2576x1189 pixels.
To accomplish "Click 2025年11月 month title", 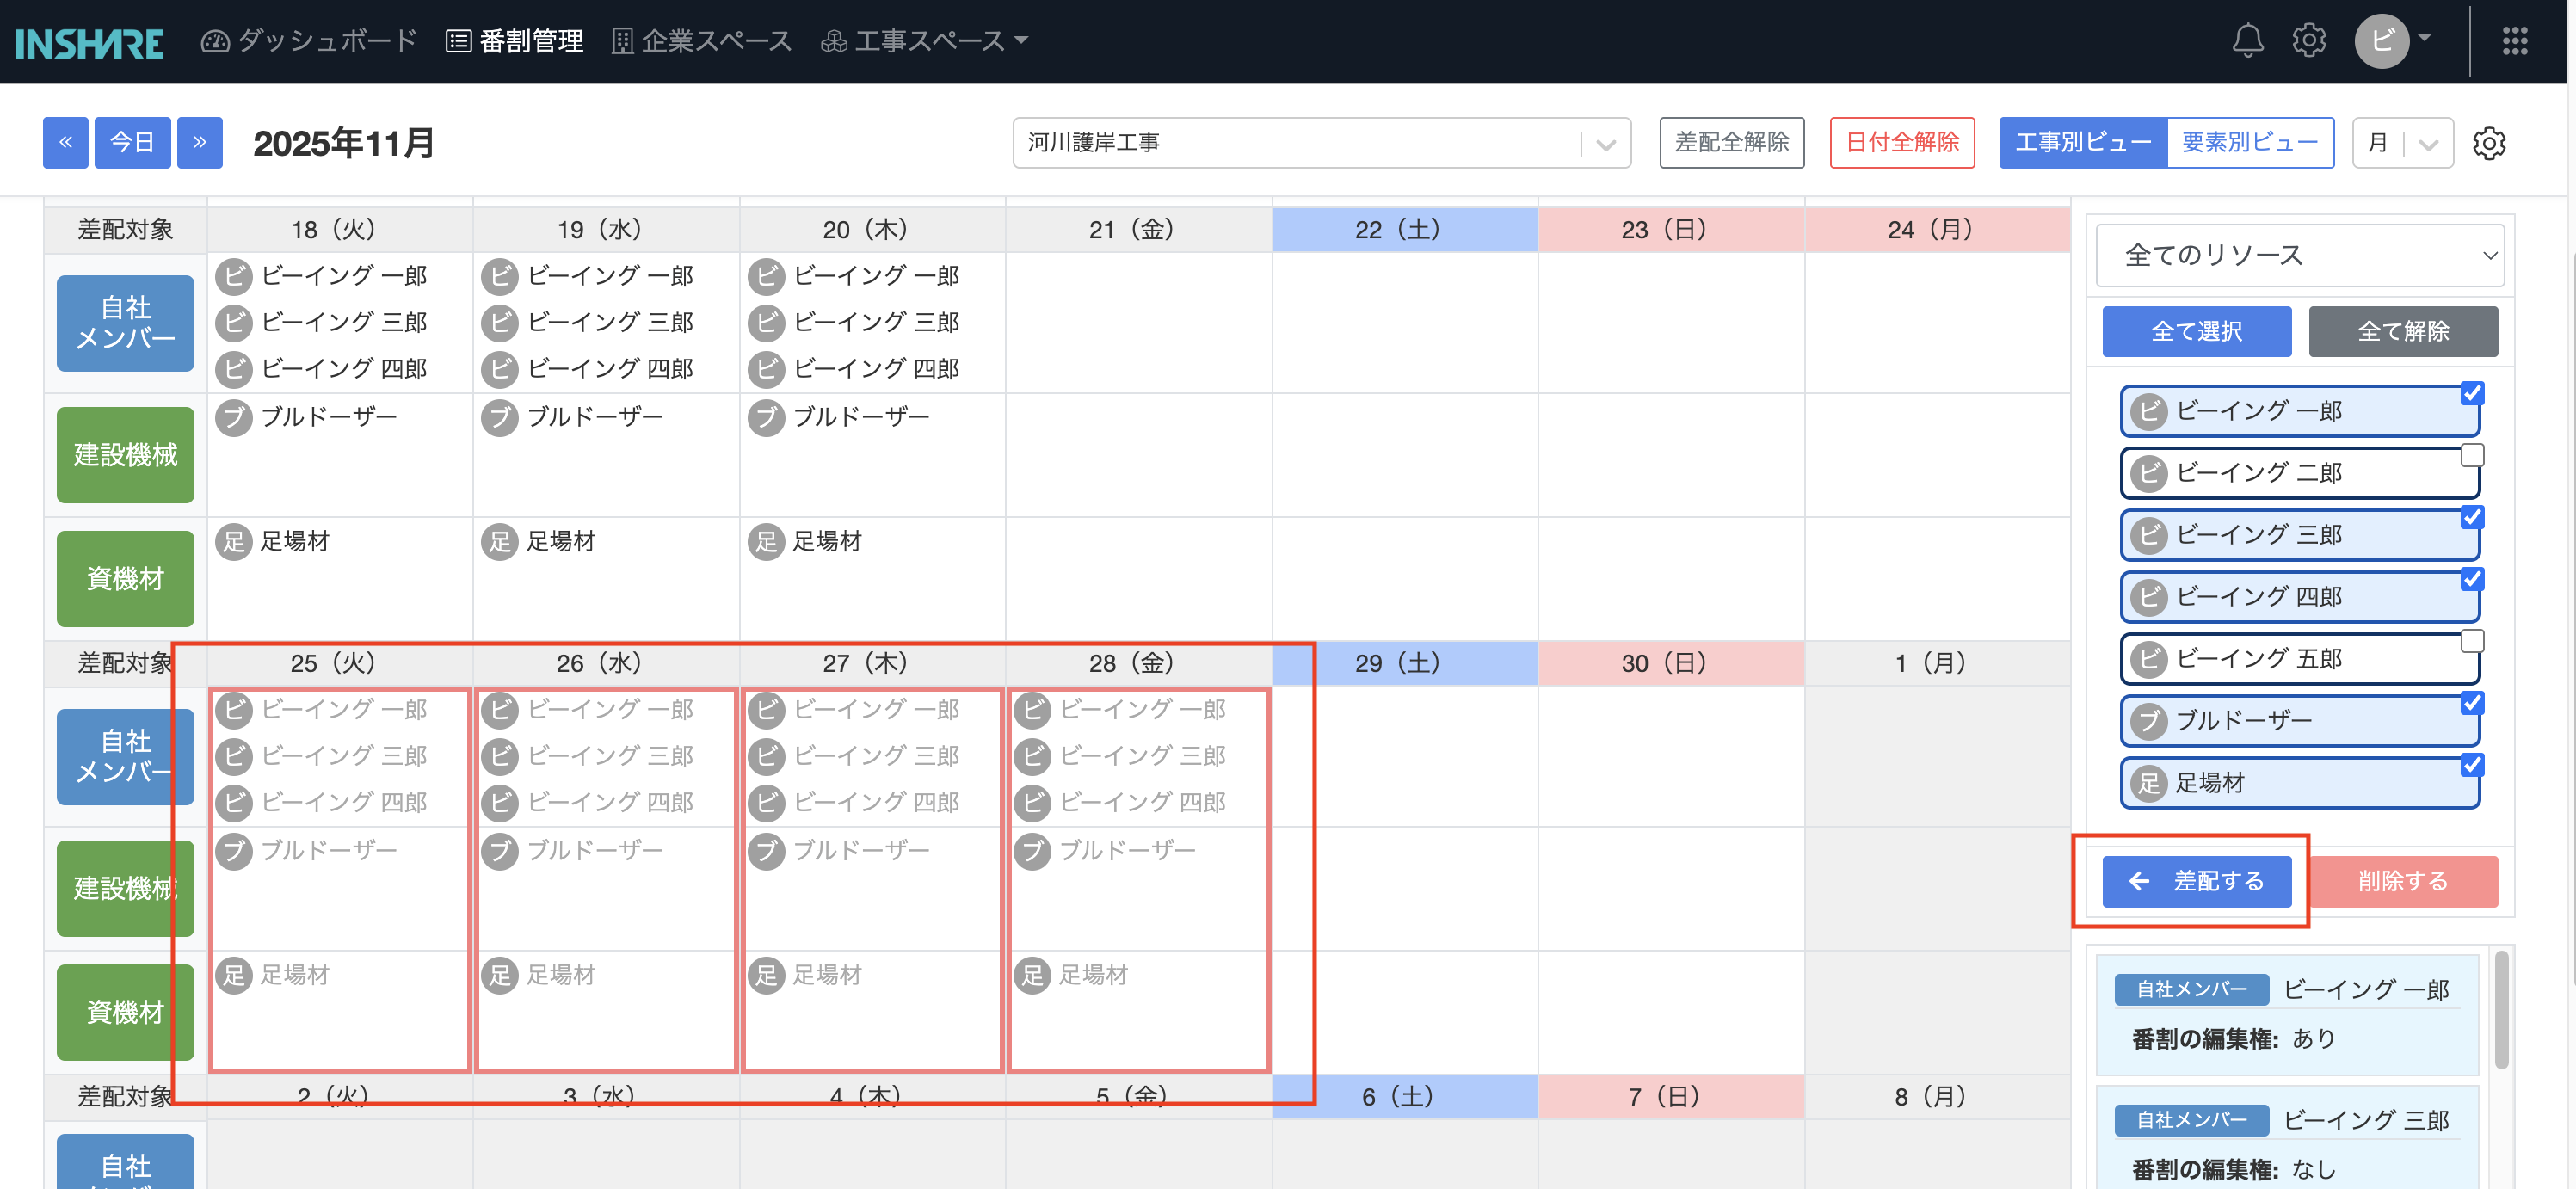I will [x=343, y=144].
